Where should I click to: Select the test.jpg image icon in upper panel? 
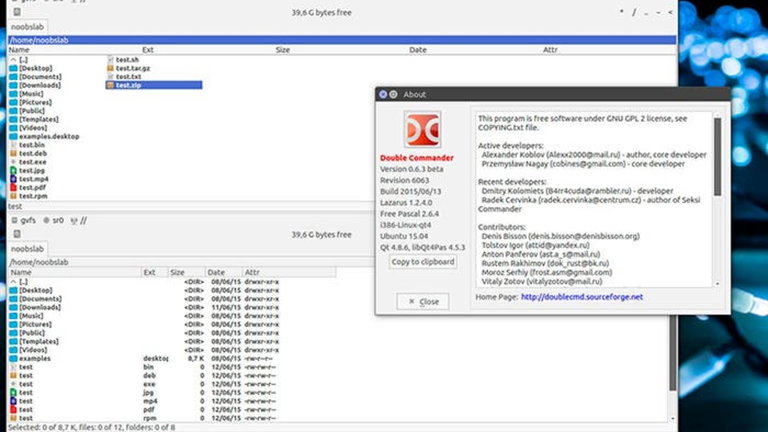point(13,170)
